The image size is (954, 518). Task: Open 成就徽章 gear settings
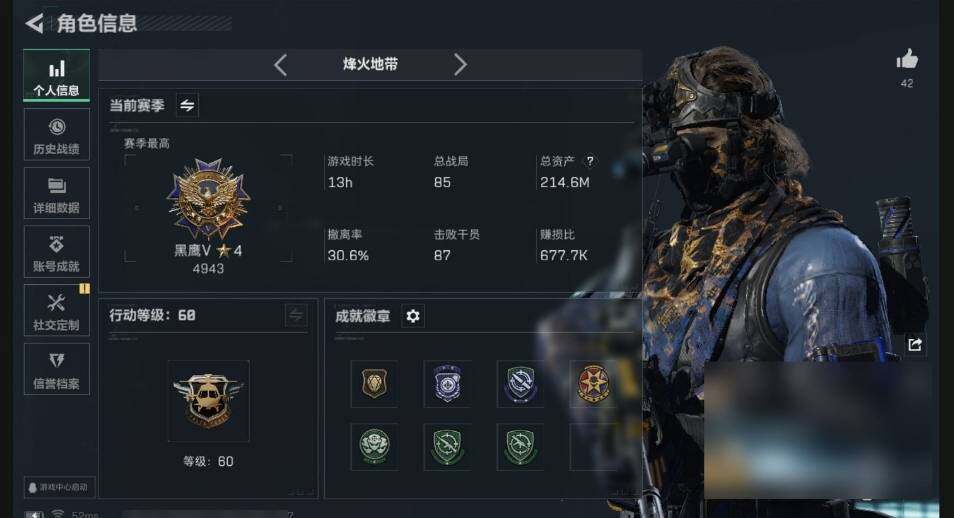tap(413, 316)
